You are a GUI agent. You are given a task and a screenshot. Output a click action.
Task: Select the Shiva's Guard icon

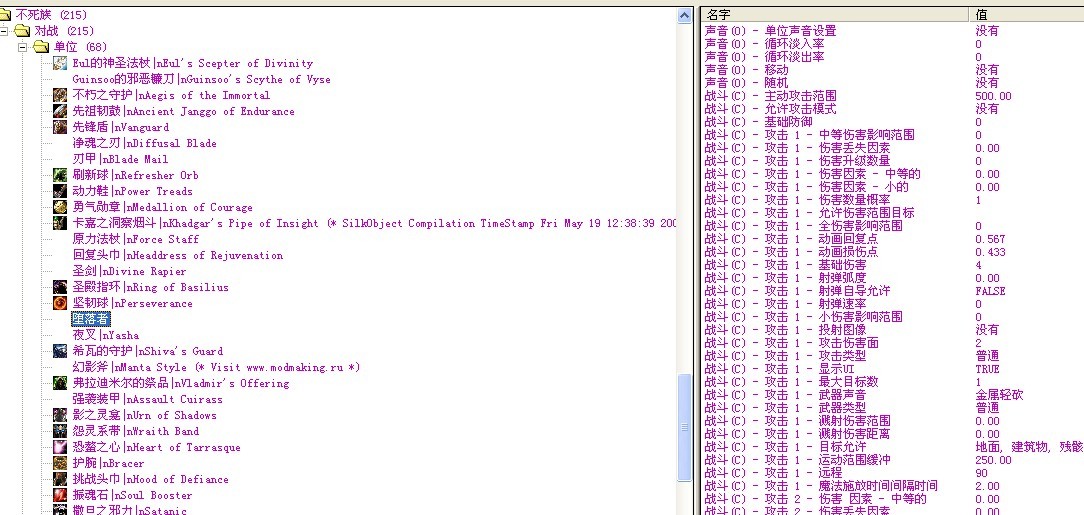tap(60, 351)
